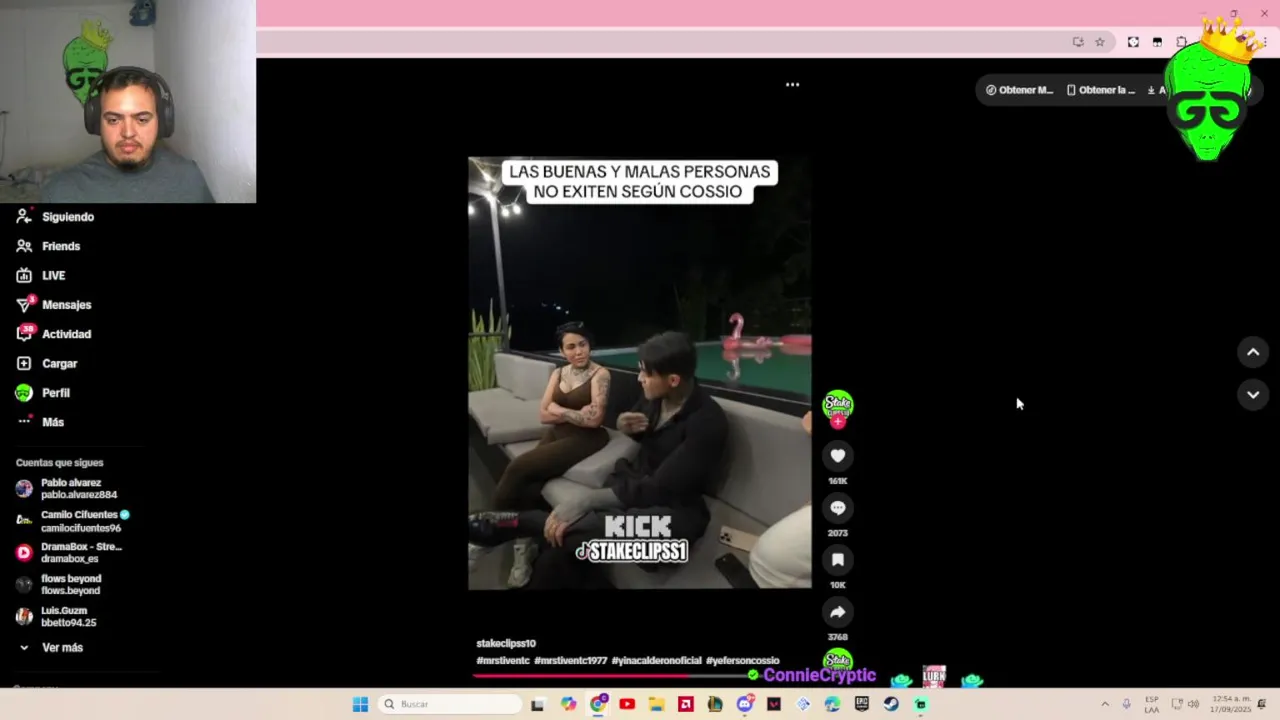
Task: Open hashtag #yefersoncossio
Action: pos(743,661)
